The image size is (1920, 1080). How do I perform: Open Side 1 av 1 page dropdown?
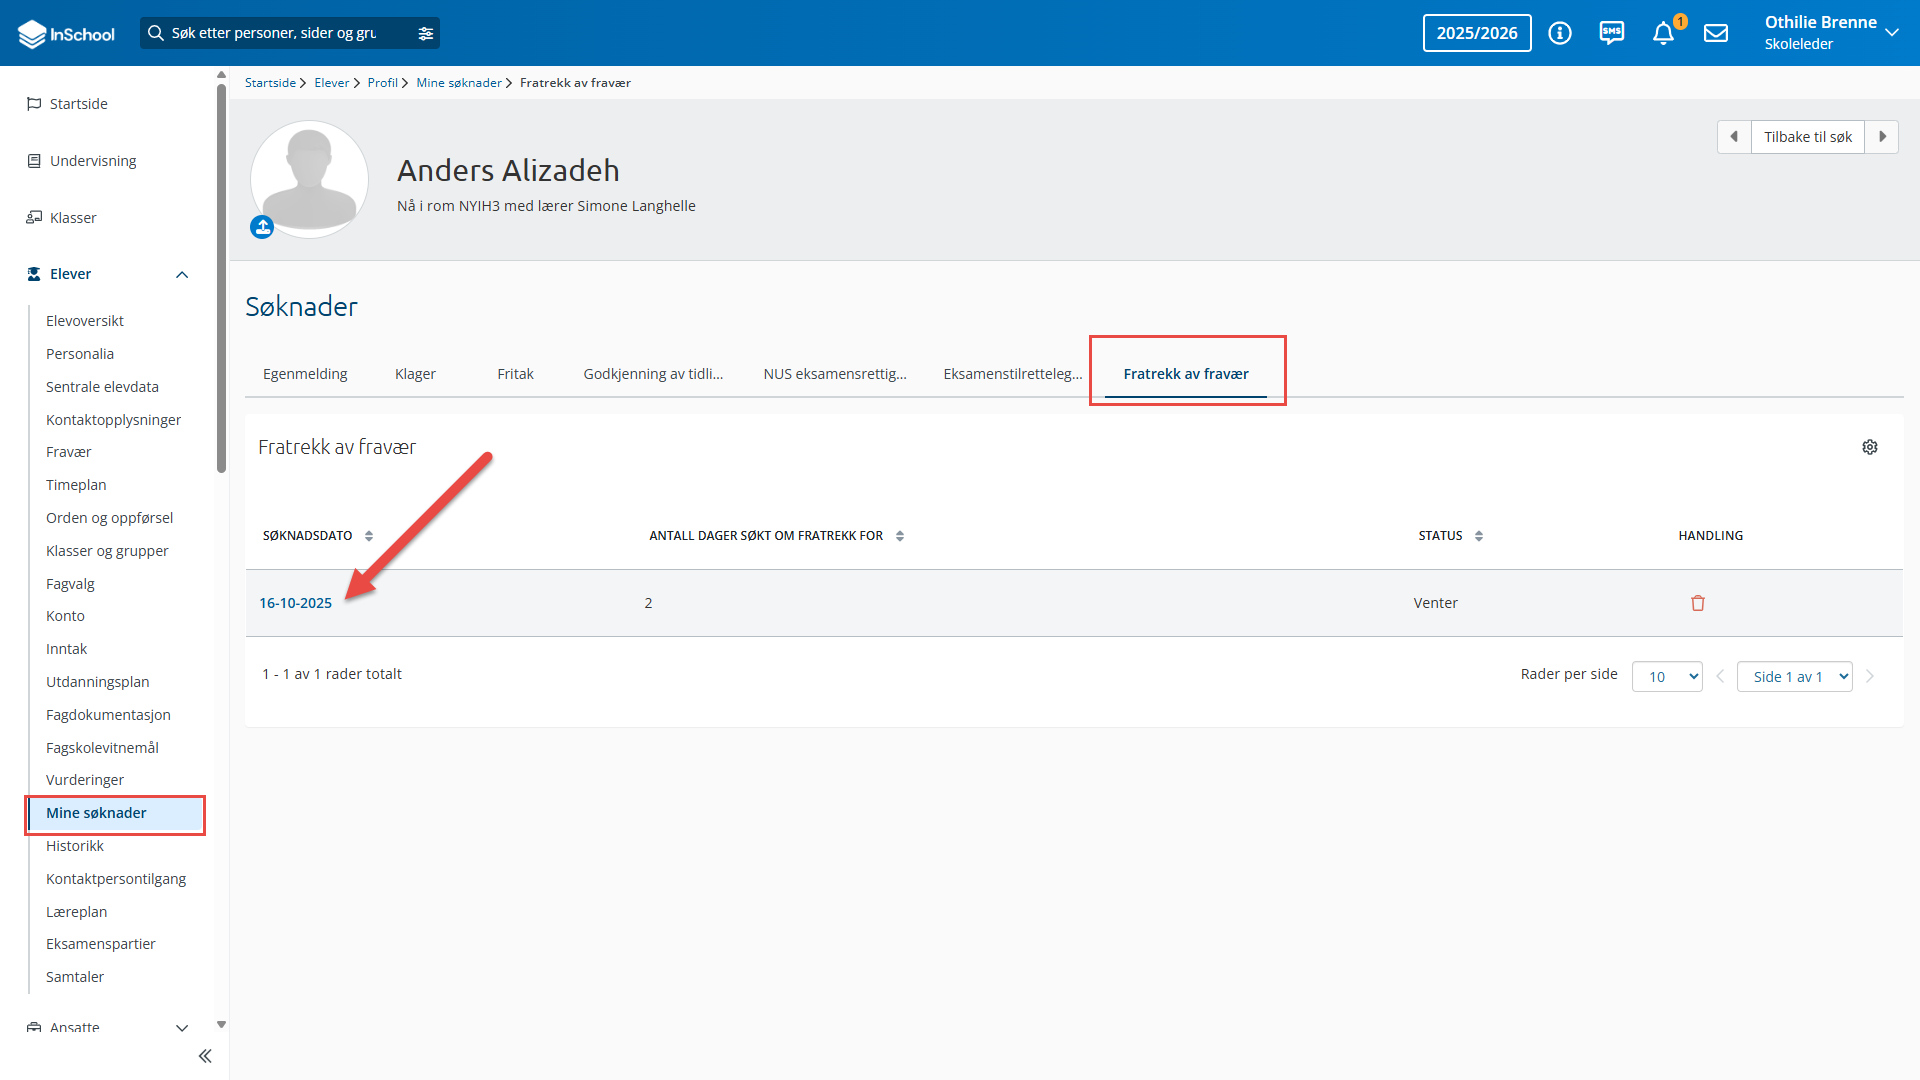coord(1795,677)
